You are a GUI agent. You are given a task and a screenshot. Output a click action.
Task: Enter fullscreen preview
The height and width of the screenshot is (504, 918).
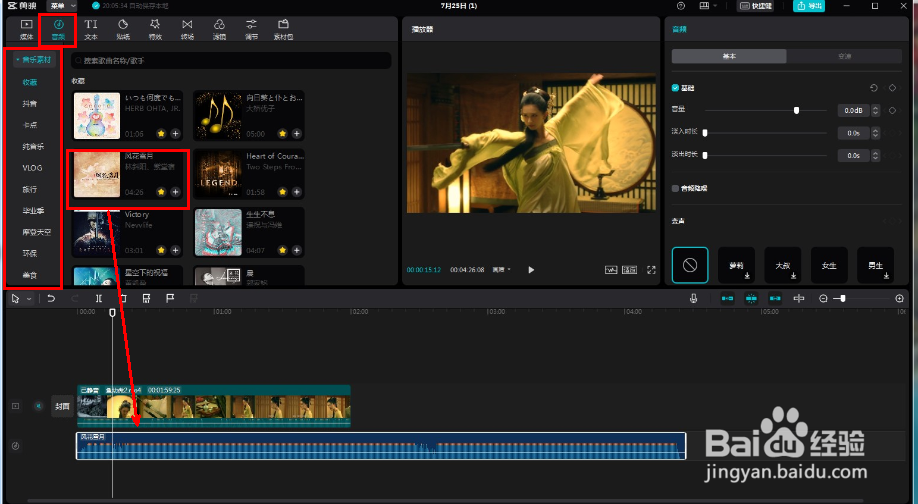pyautogui.click(x=651, y=270)
